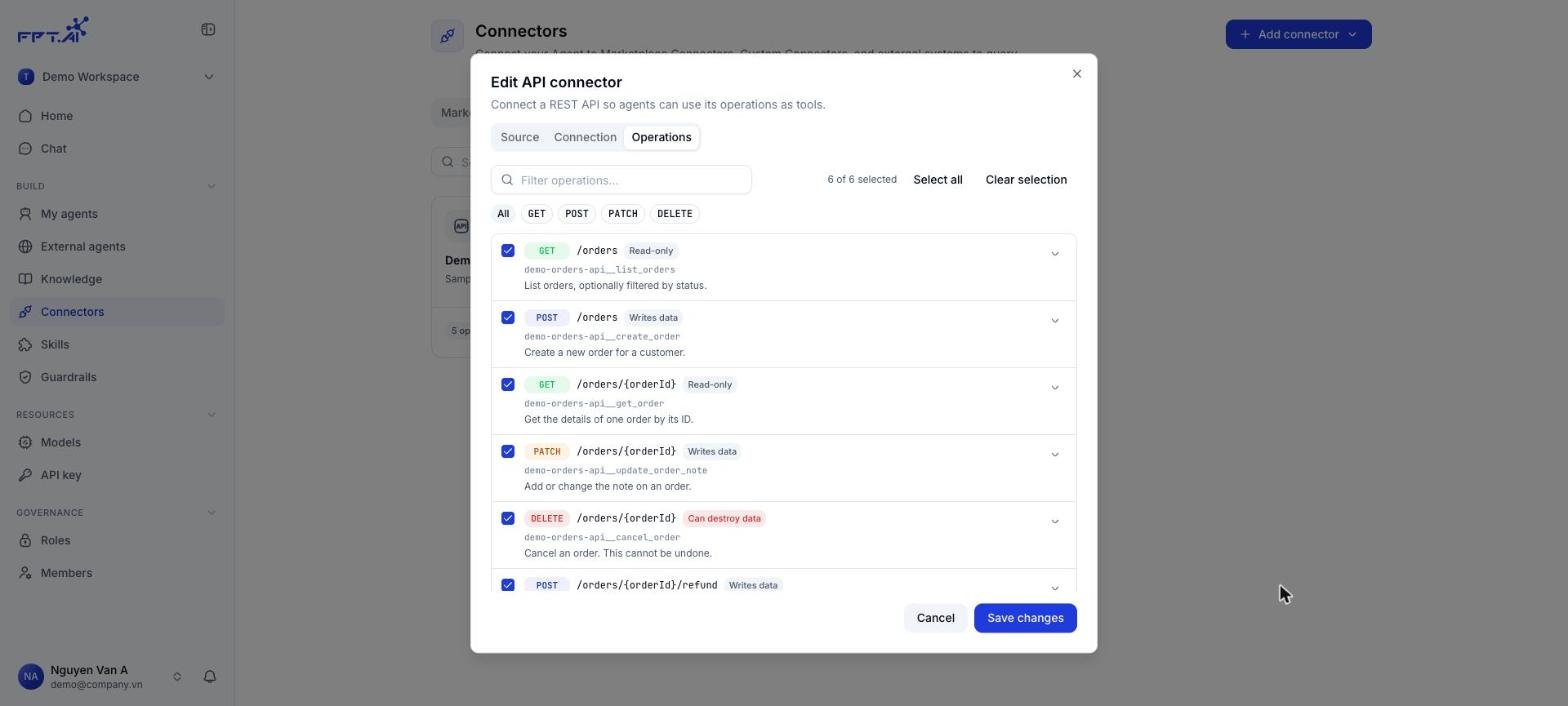Screen dimensions: 1568x706
Task: Switch to the Source tab
Action: [519, 138]
